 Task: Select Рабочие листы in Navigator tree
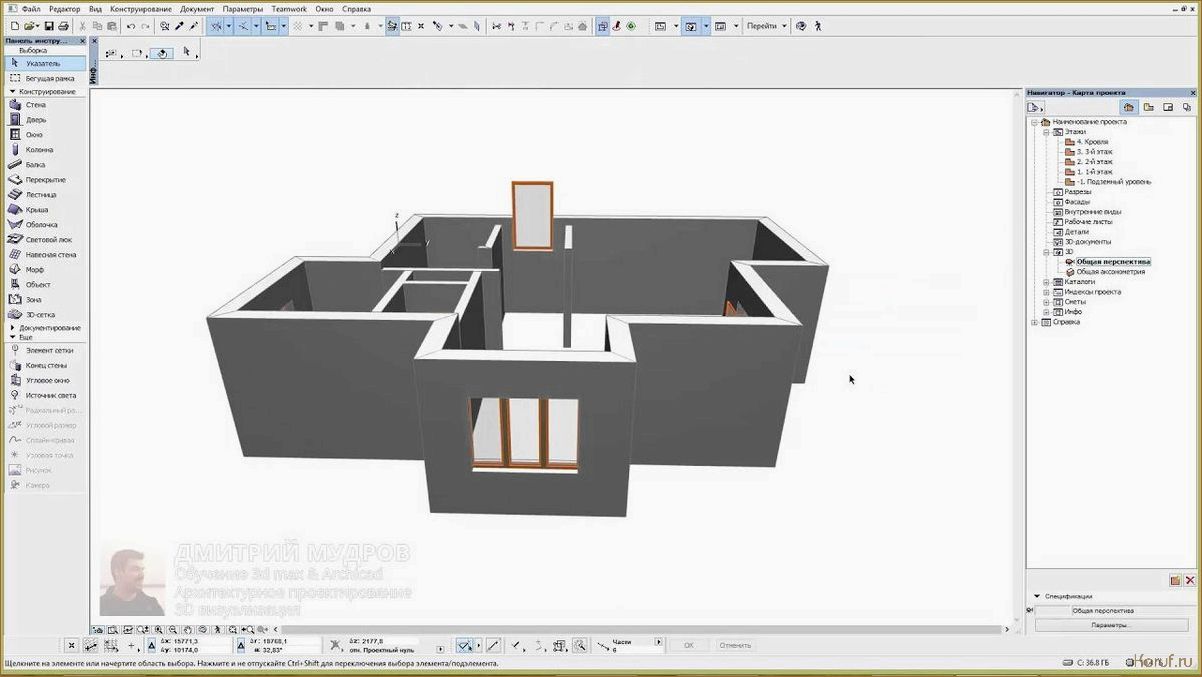point(1087,222)
